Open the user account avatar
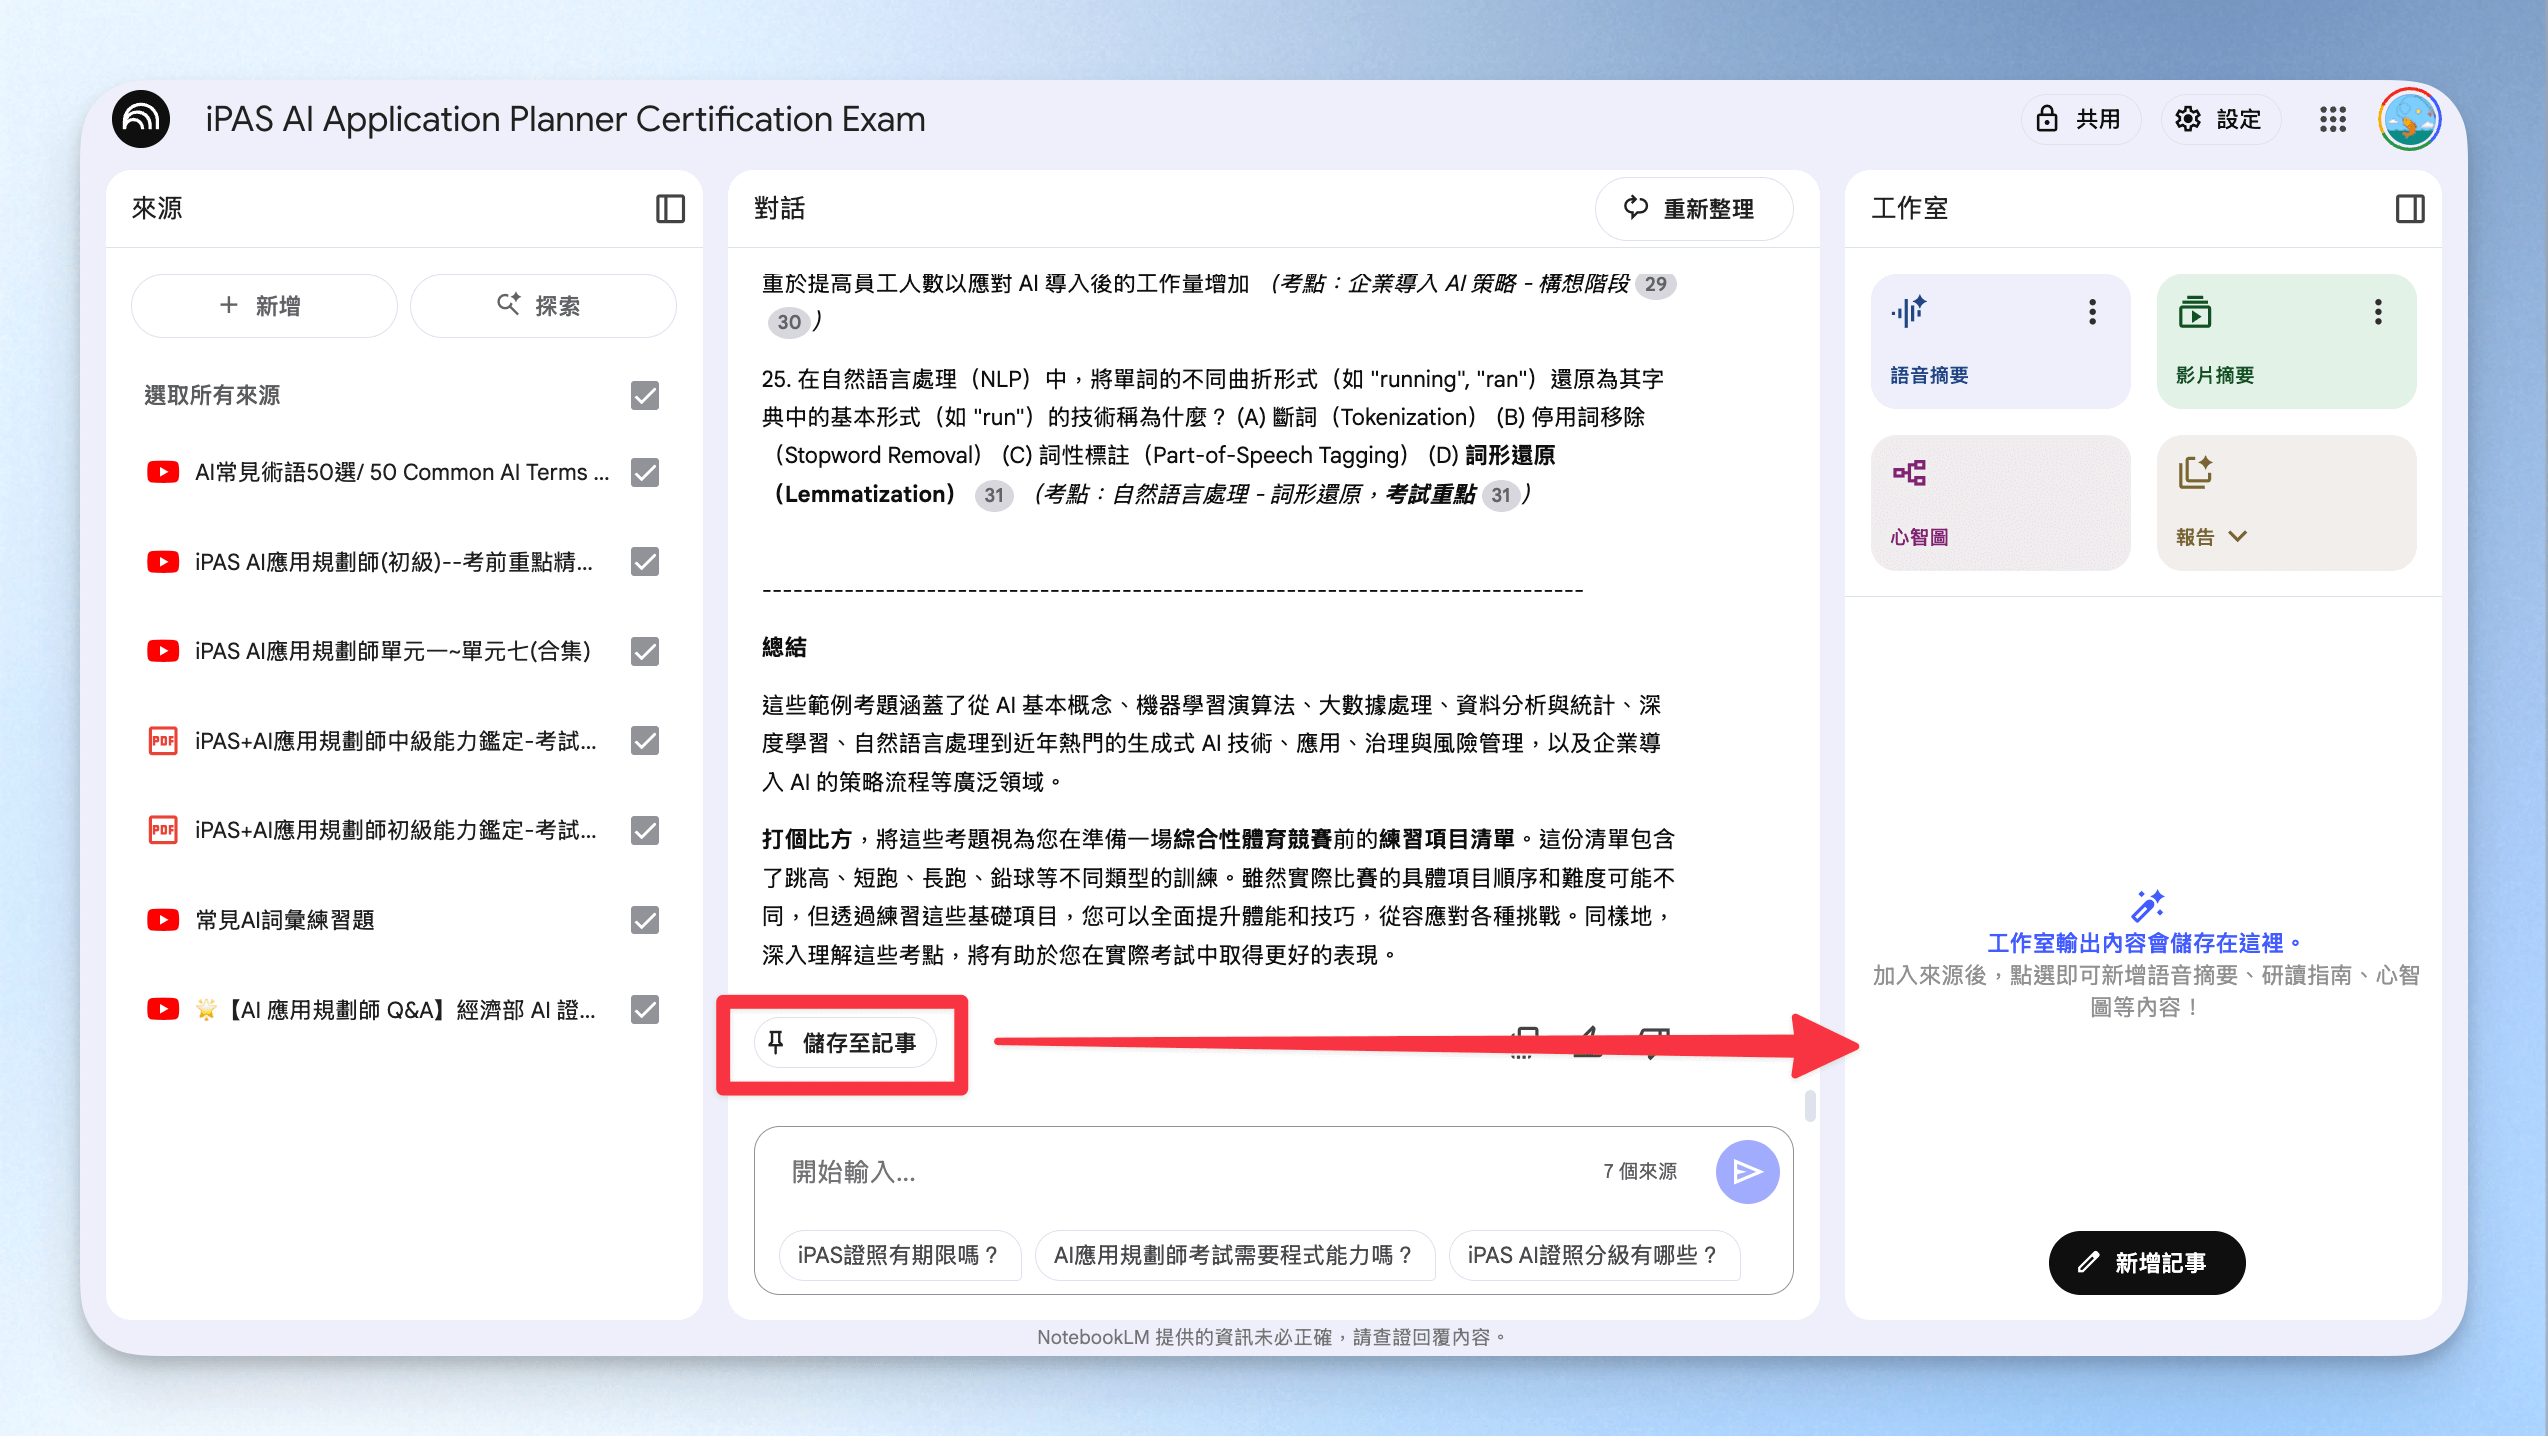Image resolution: width=2548 pixels, height=1436 pixels. (x=2409, y=119)
